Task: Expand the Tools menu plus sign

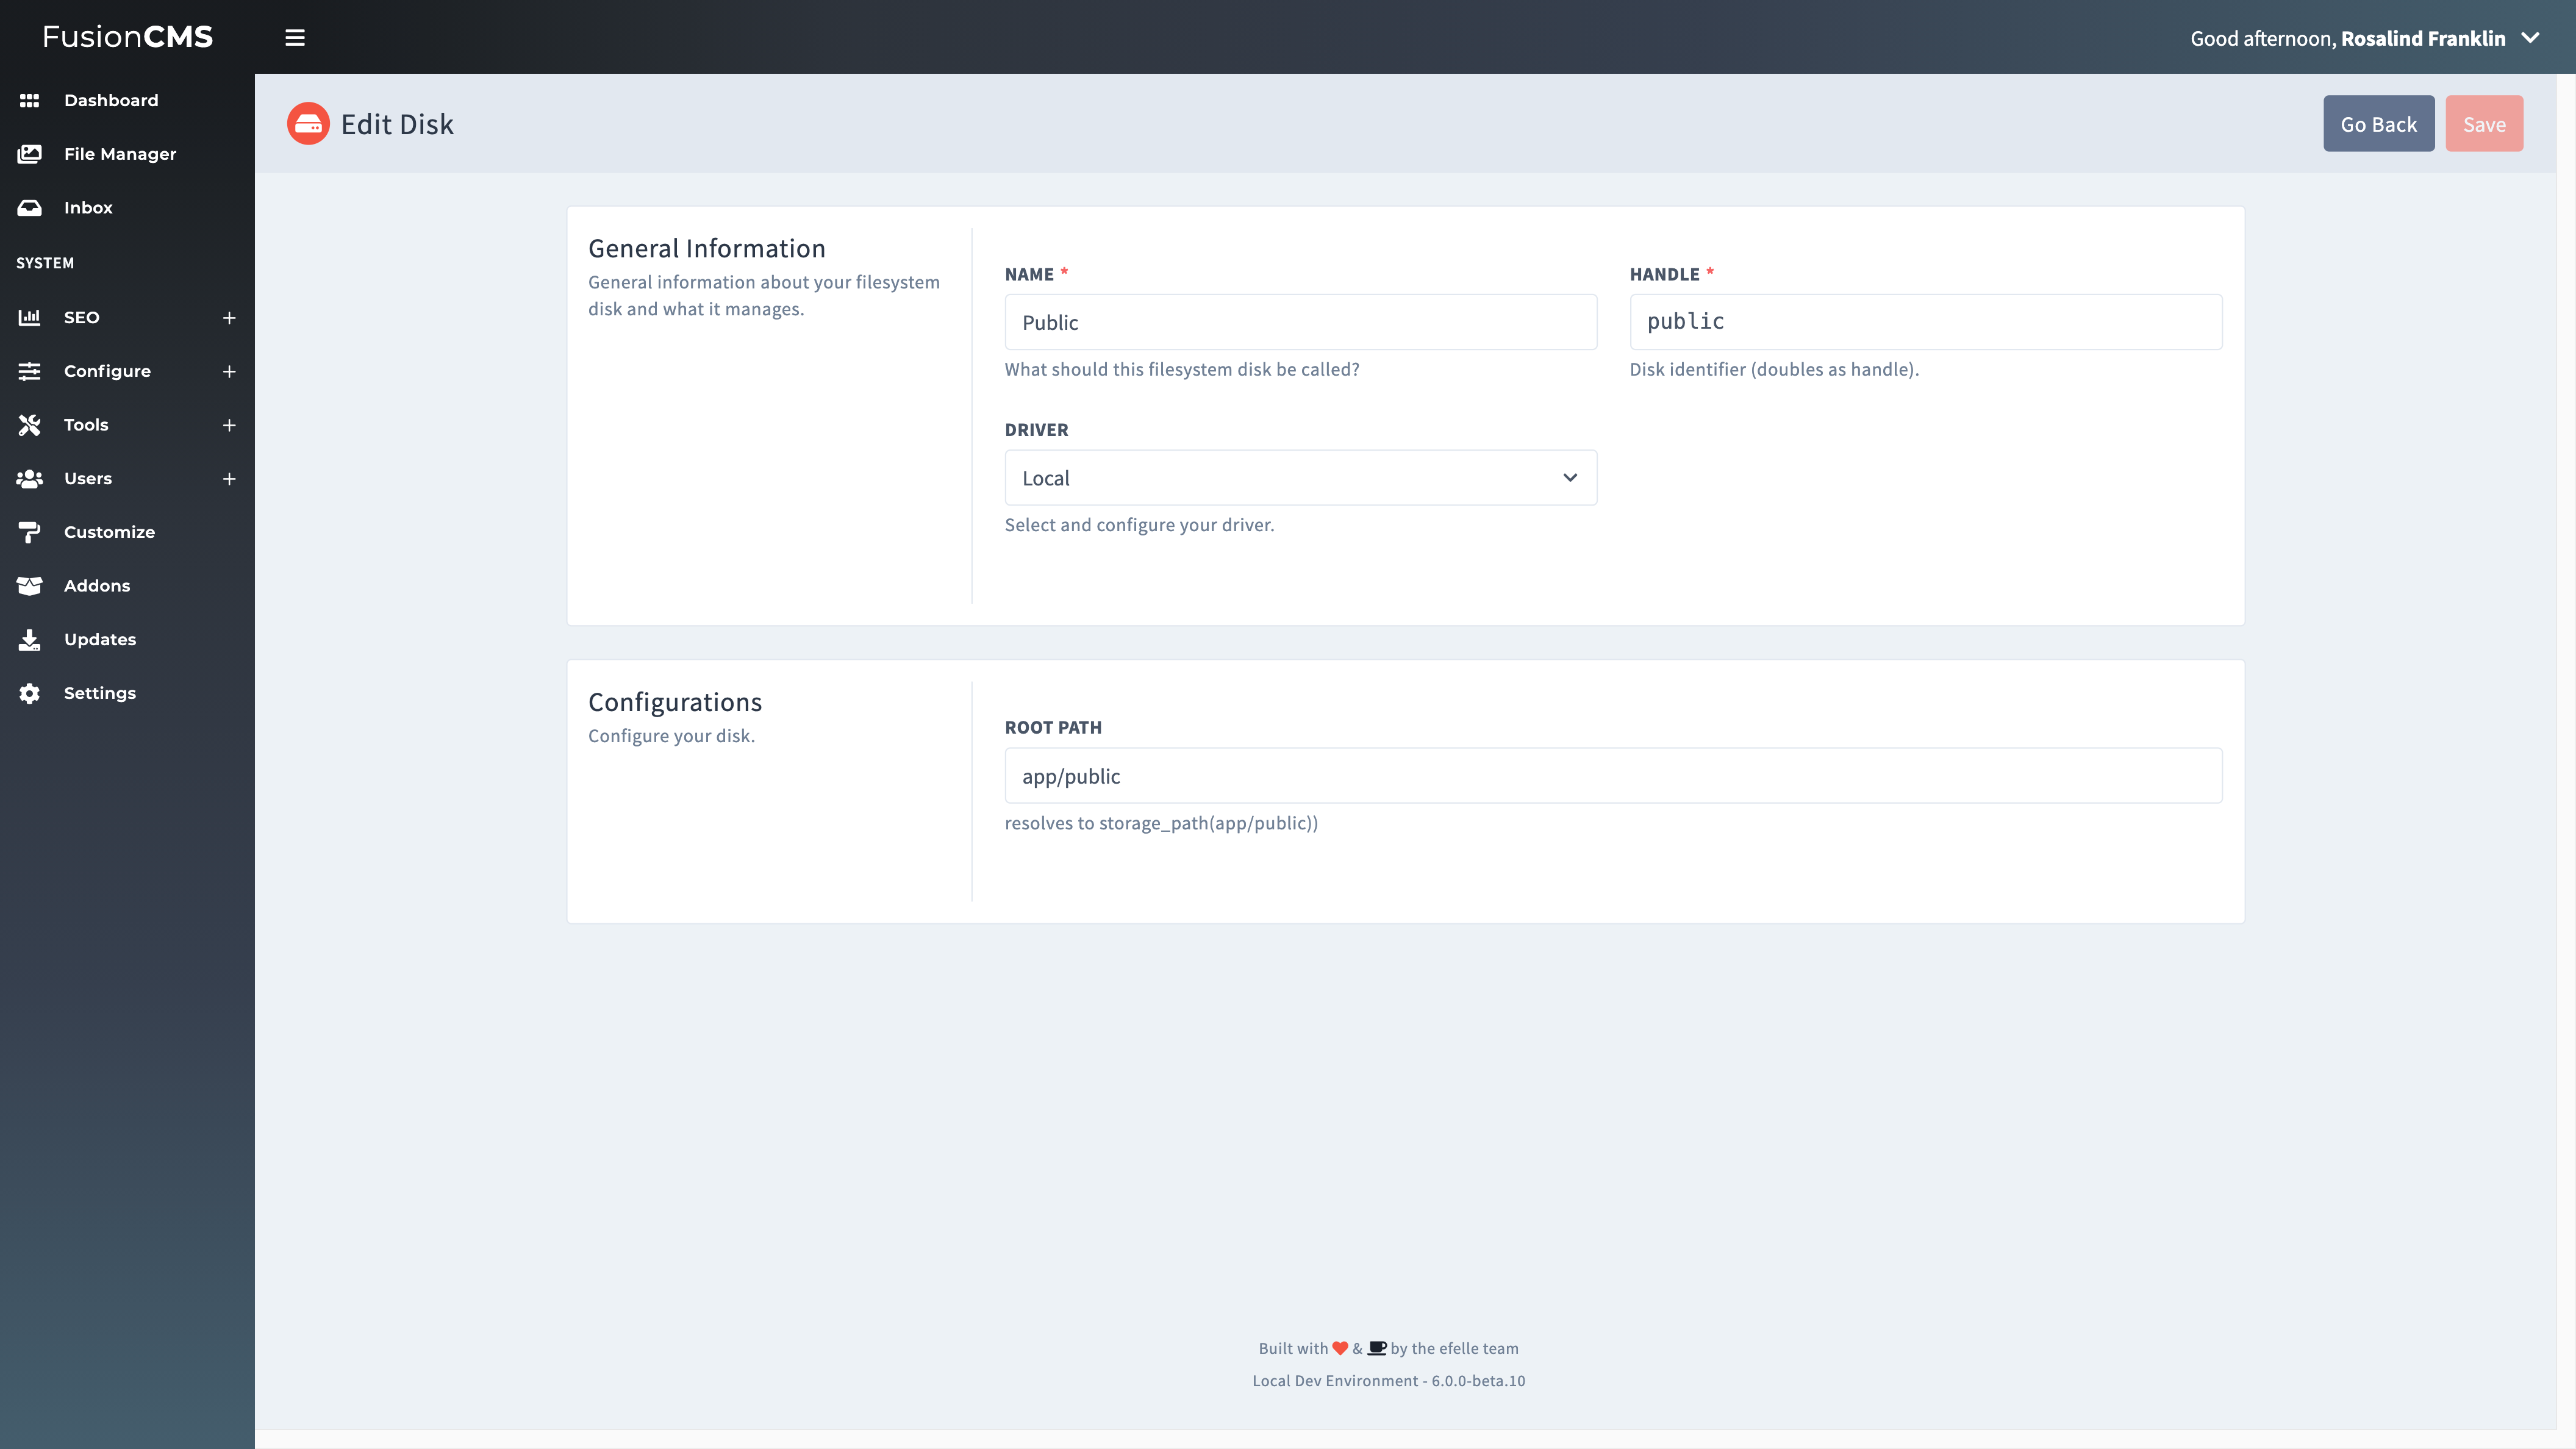Action: 229,425
